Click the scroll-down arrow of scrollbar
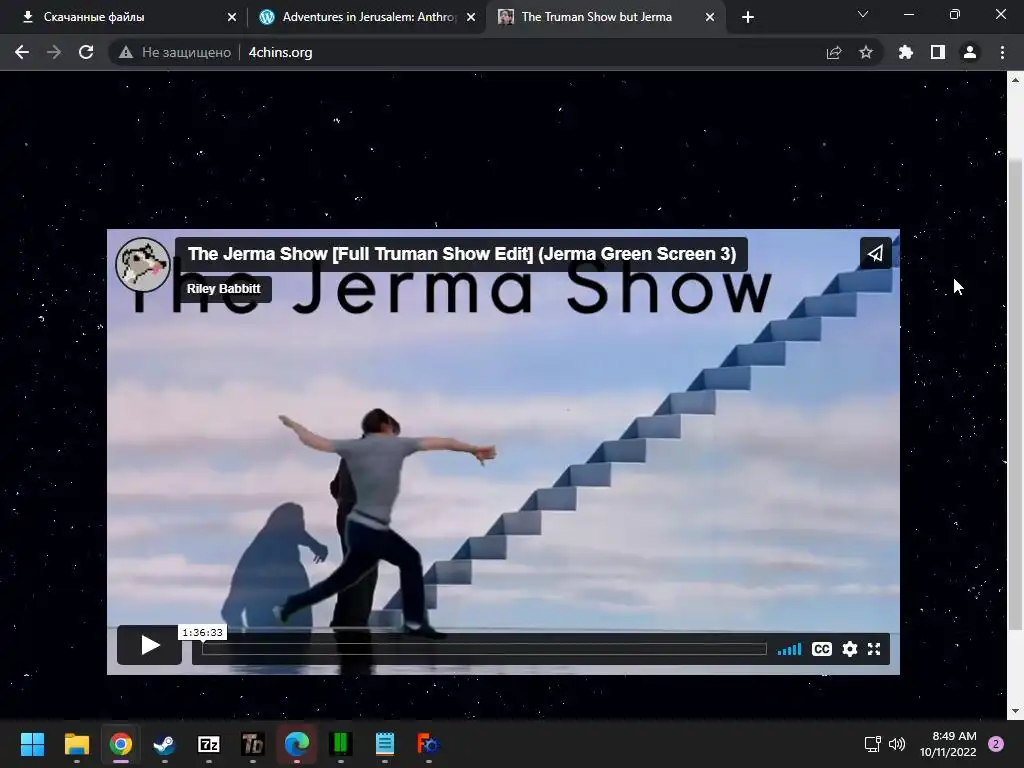 [x=1015, y=711]
